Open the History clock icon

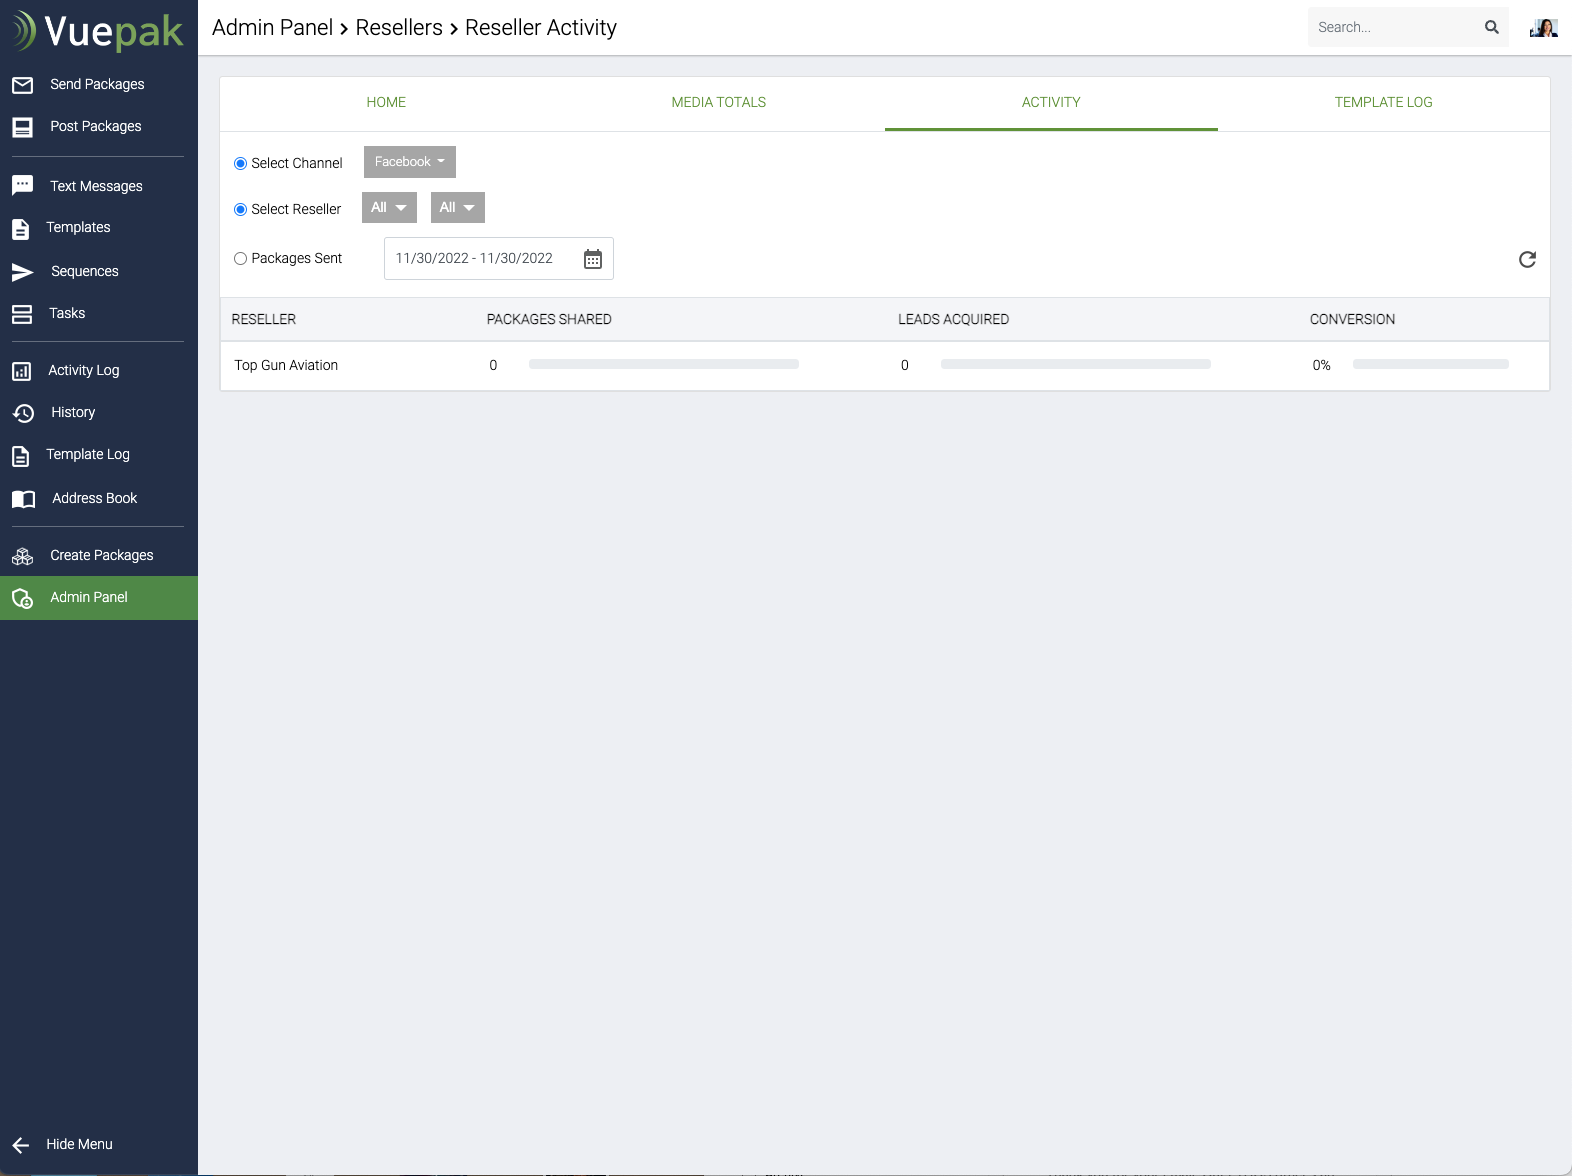(23, 413)
